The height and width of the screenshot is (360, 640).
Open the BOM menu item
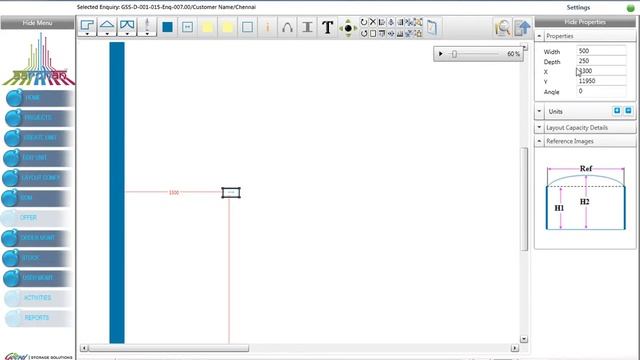click(x=36, y=198)
